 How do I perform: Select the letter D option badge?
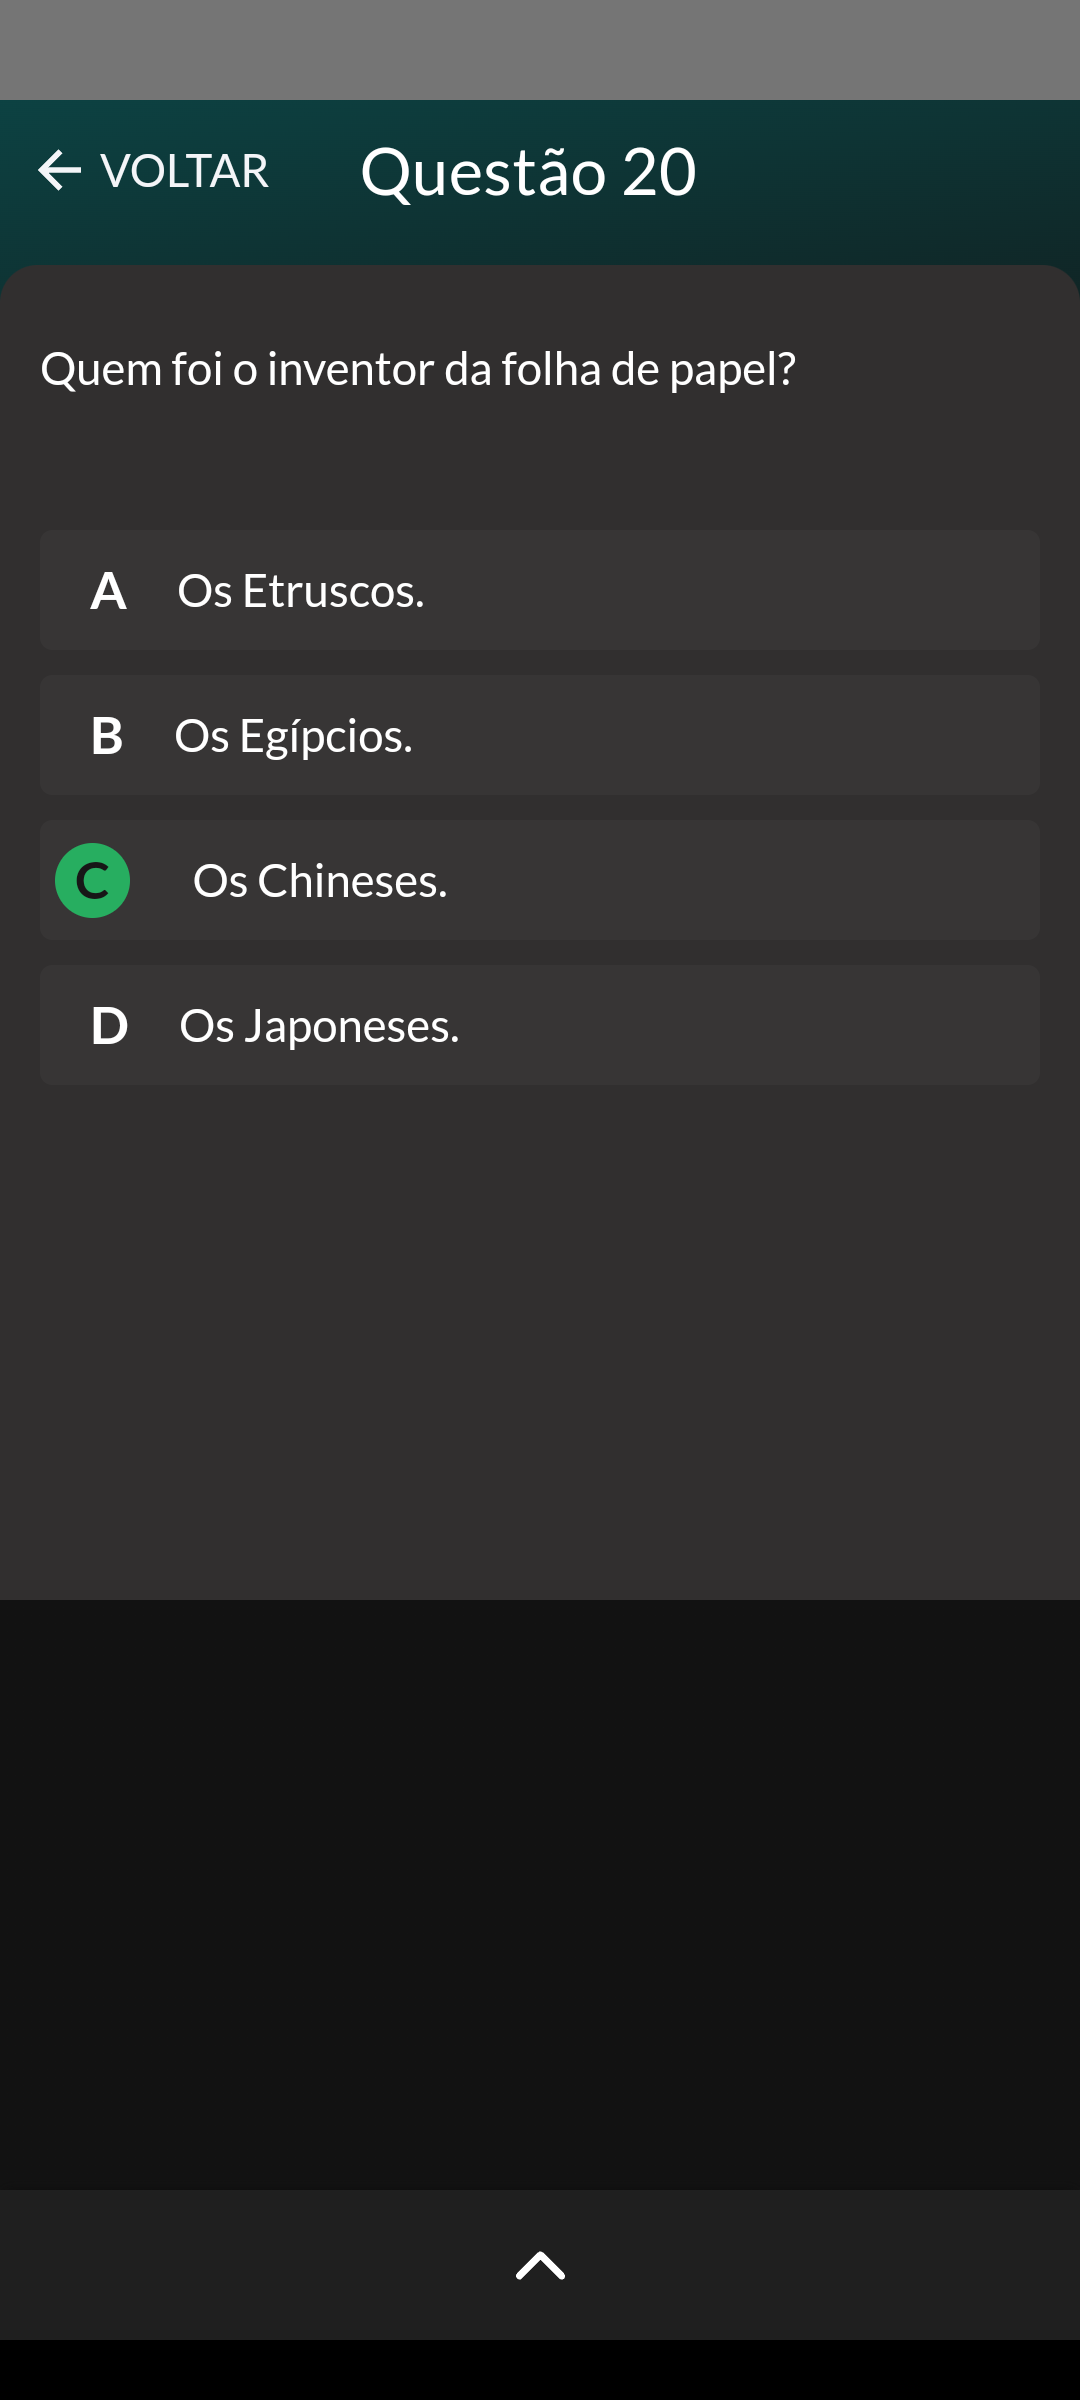(x=109, y=1026)
